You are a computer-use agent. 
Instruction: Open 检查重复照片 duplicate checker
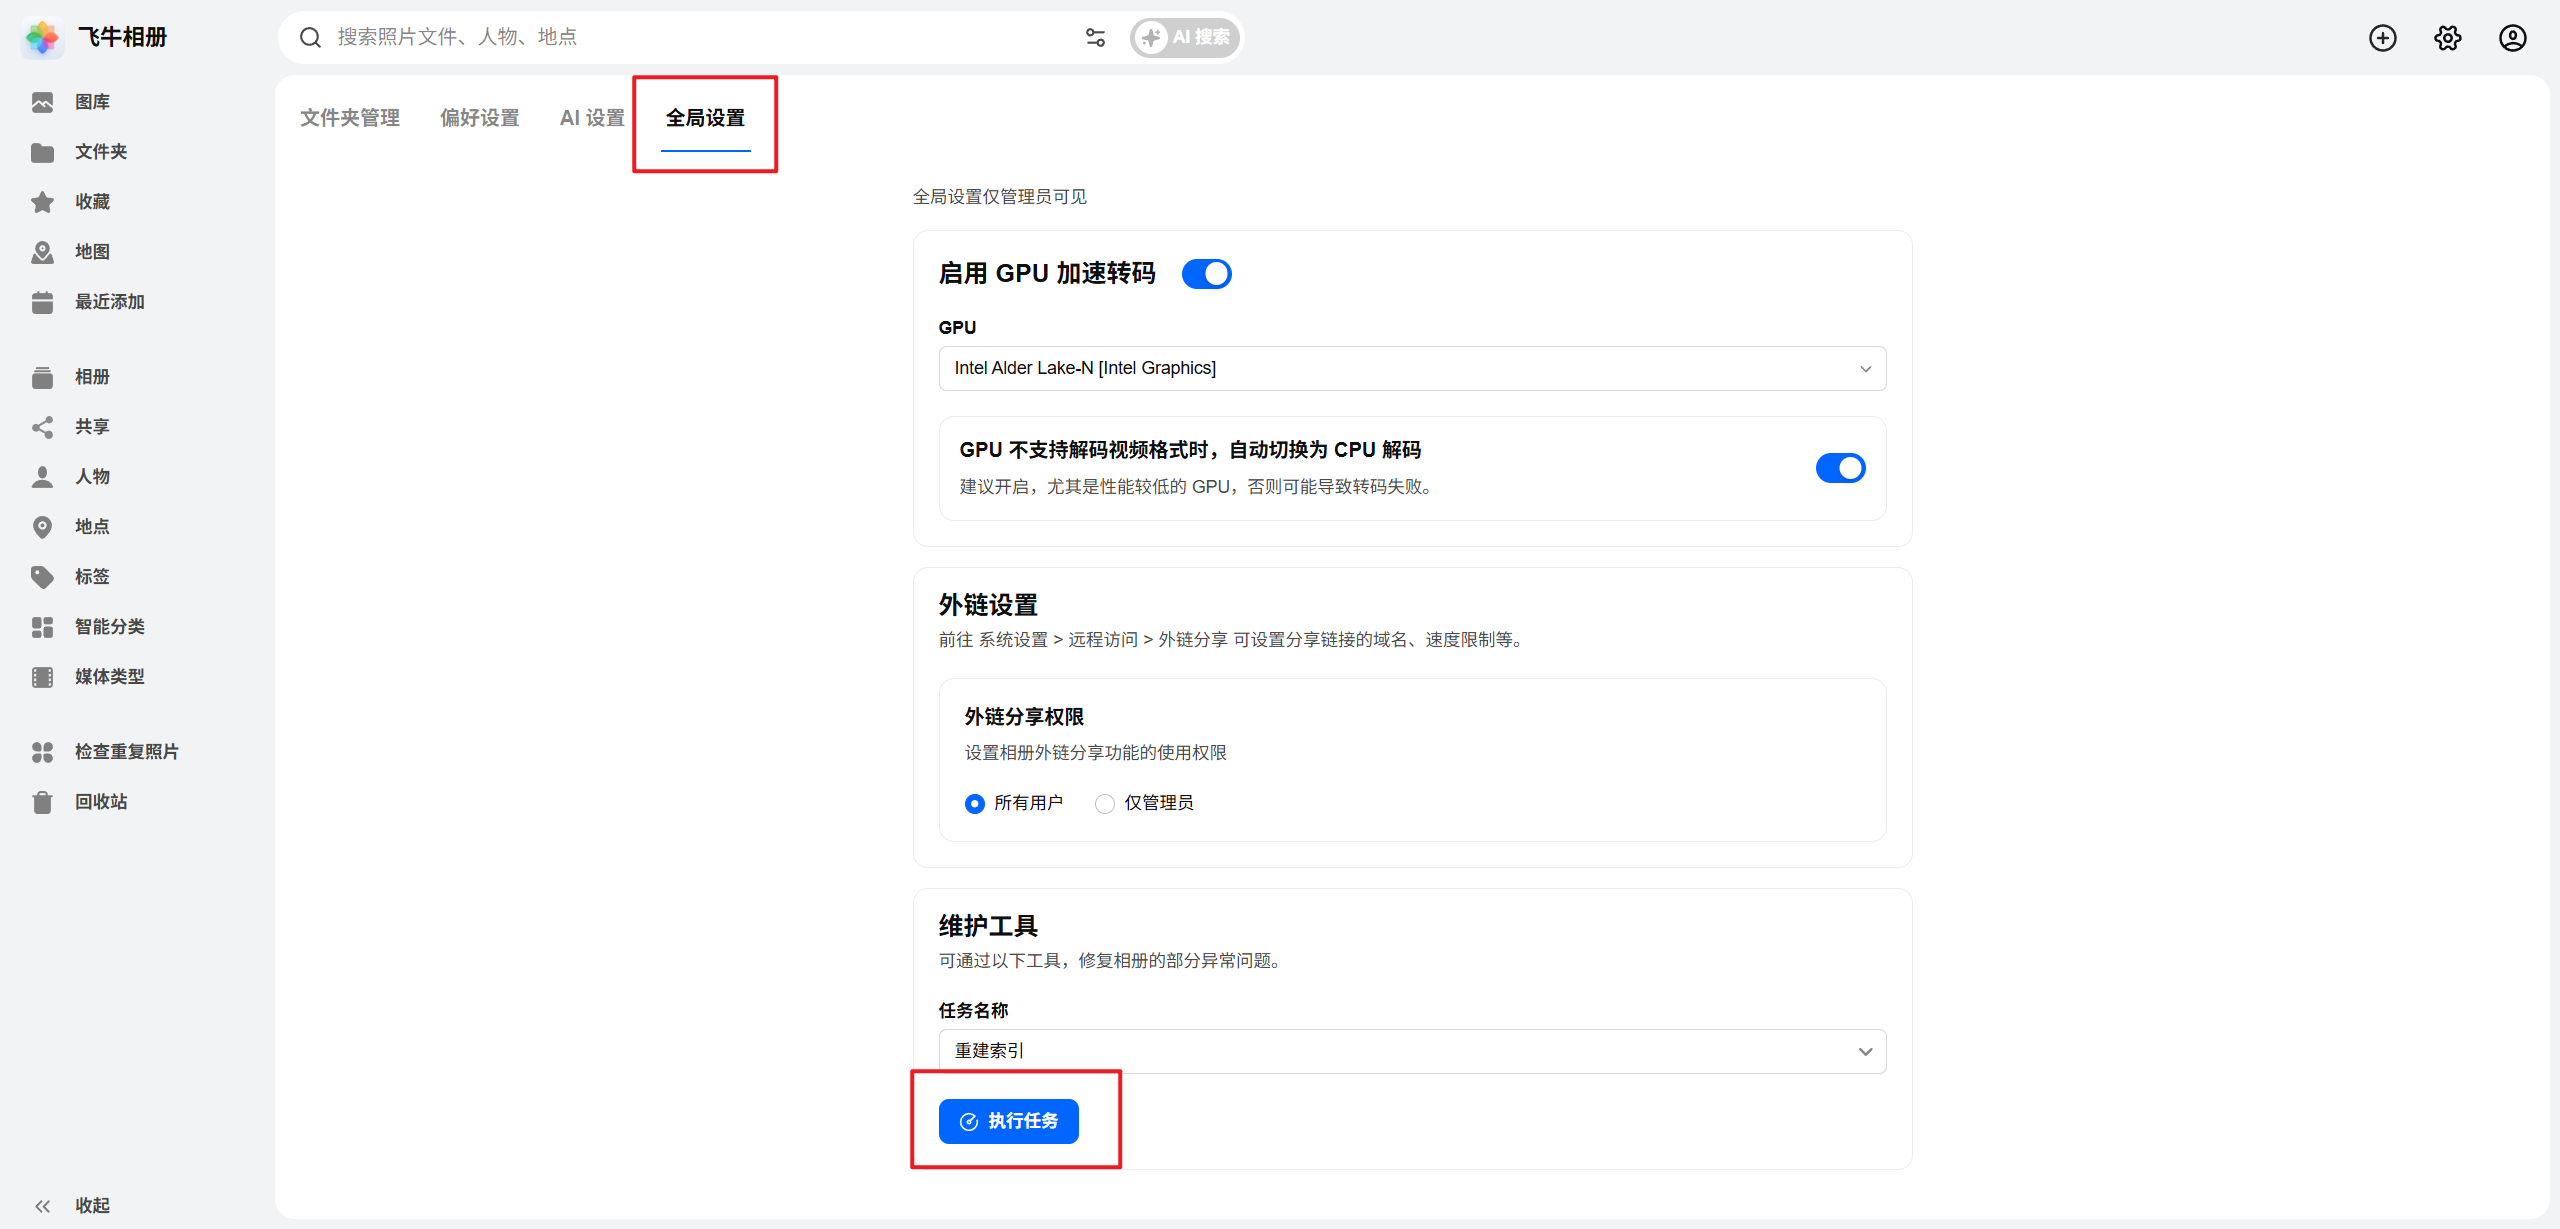pyautogui.click(x=126, y=752)
